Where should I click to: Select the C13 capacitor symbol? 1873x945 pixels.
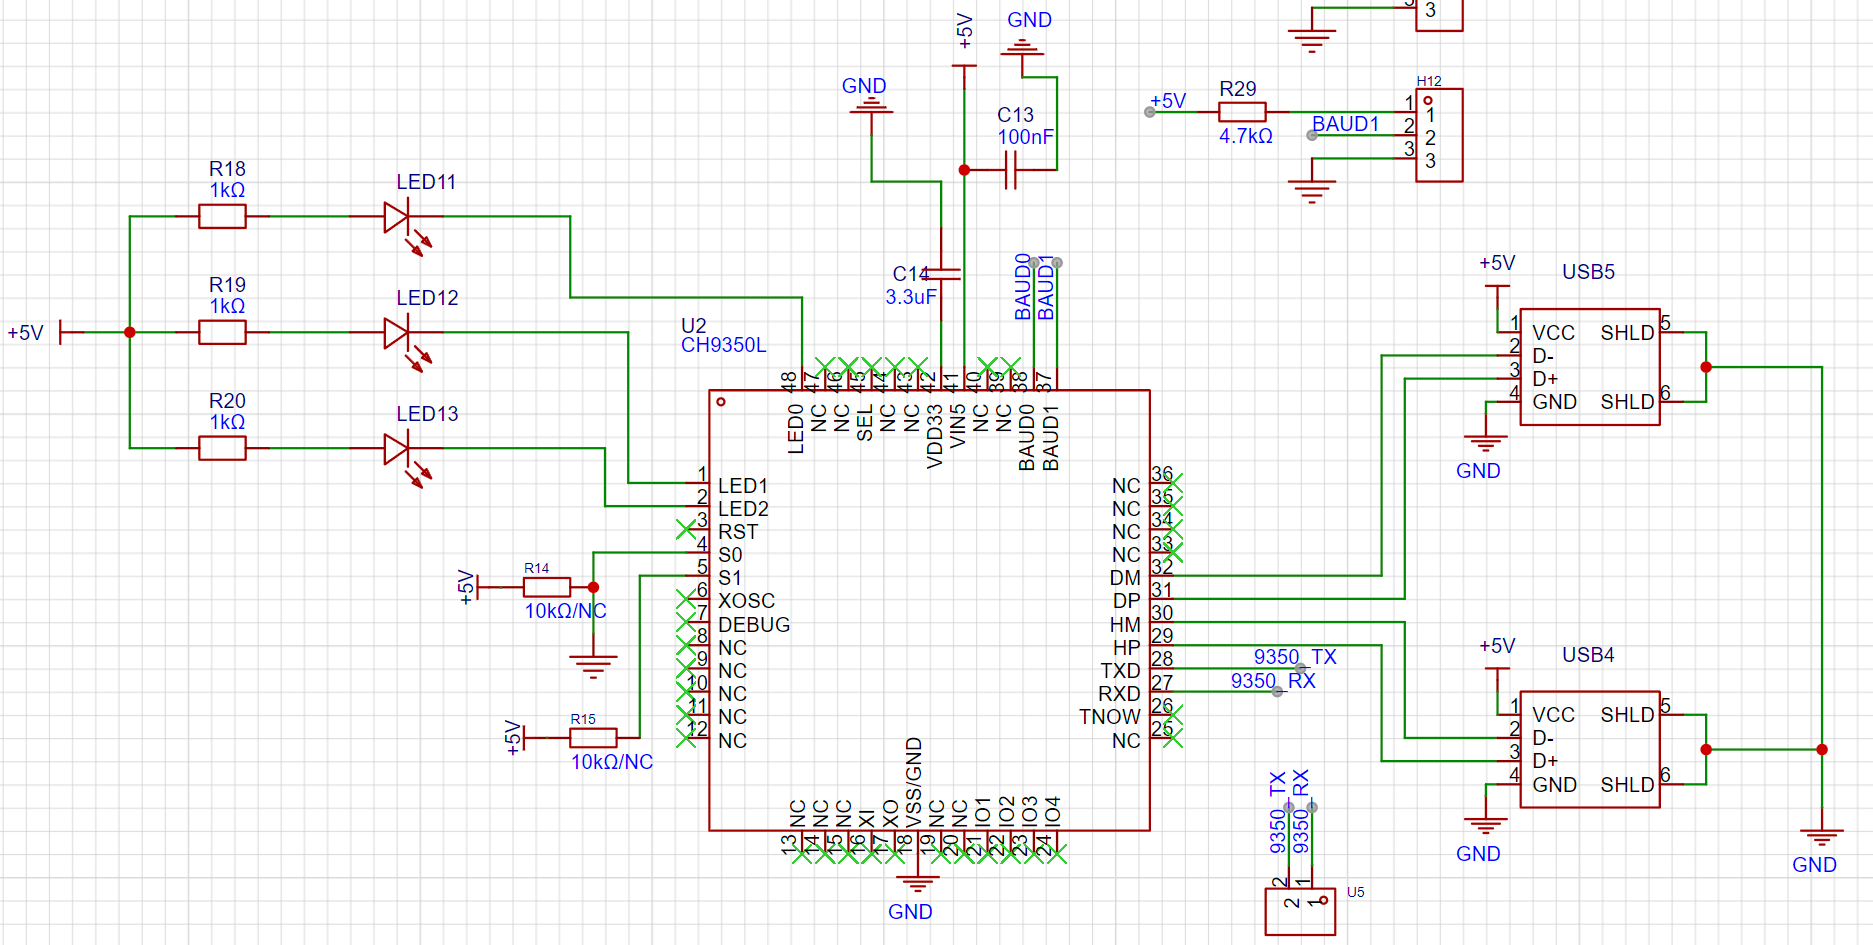click(1010, 170)
